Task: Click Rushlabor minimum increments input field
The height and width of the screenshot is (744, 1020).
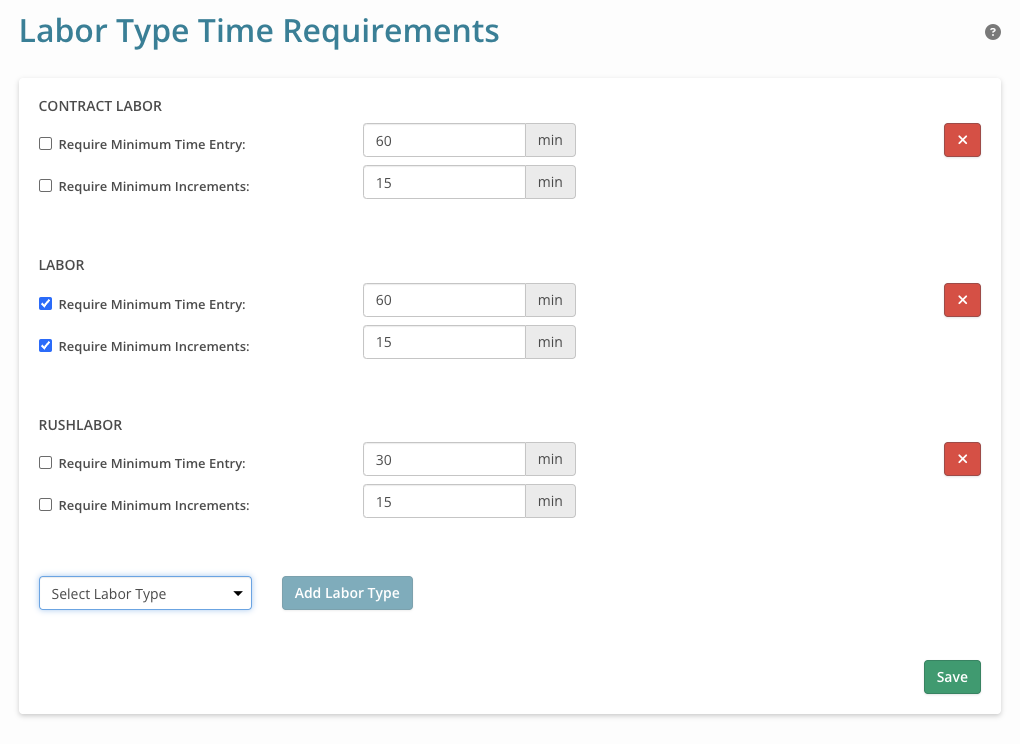Action: [x=444, y=501]
